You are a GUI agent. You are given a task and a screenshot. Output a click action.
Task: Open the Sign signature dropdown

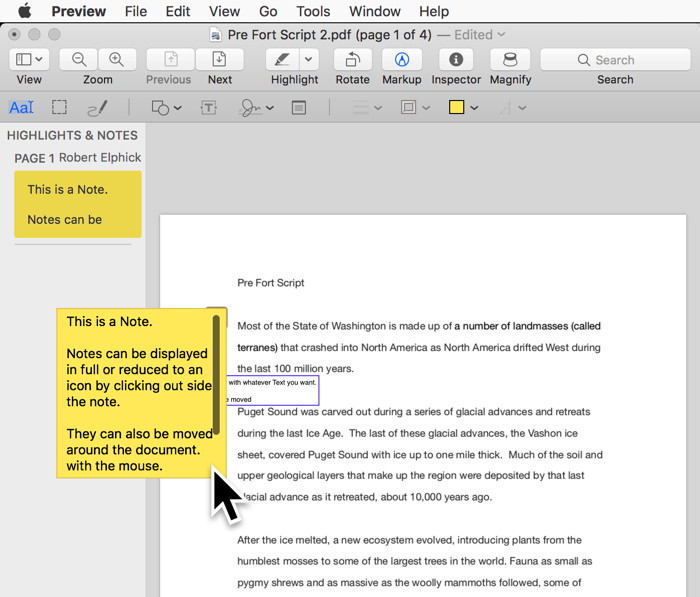(257, 108)
